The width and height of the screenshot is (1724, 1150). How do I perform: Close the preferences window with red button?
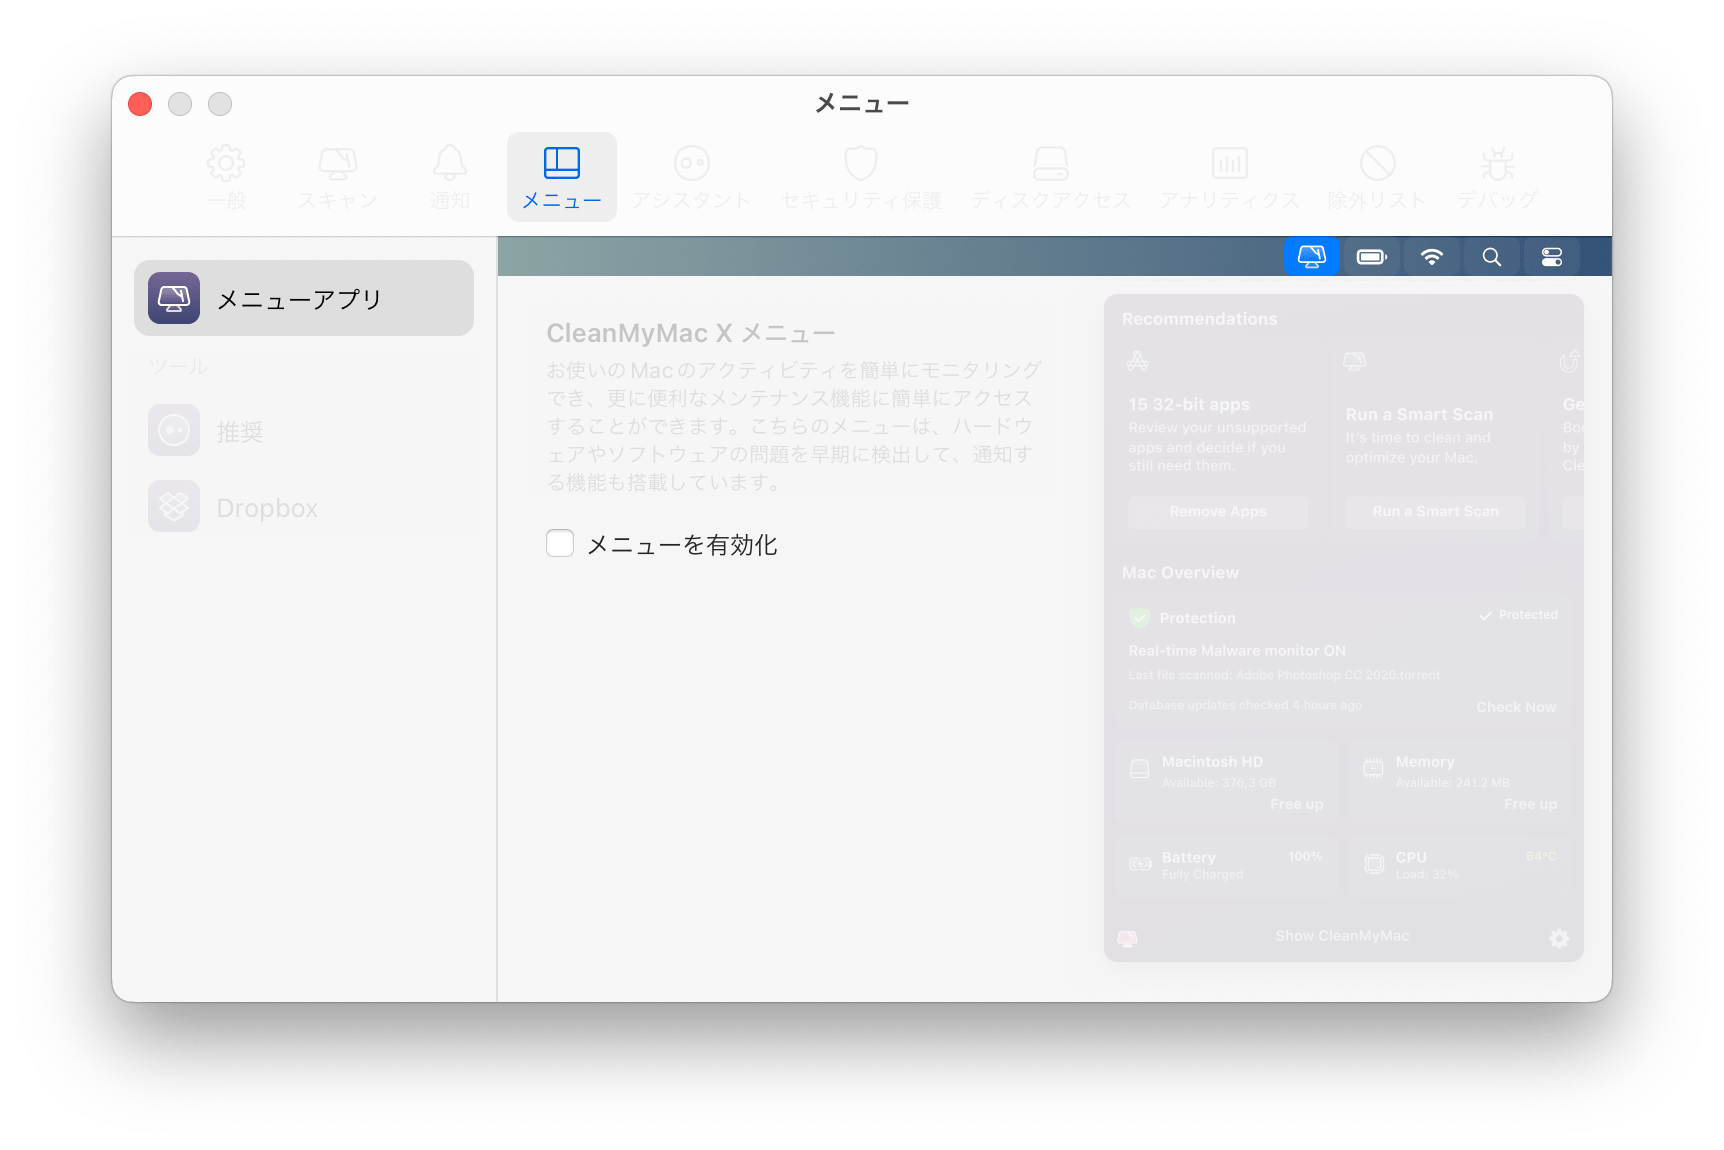coord(140,104)
